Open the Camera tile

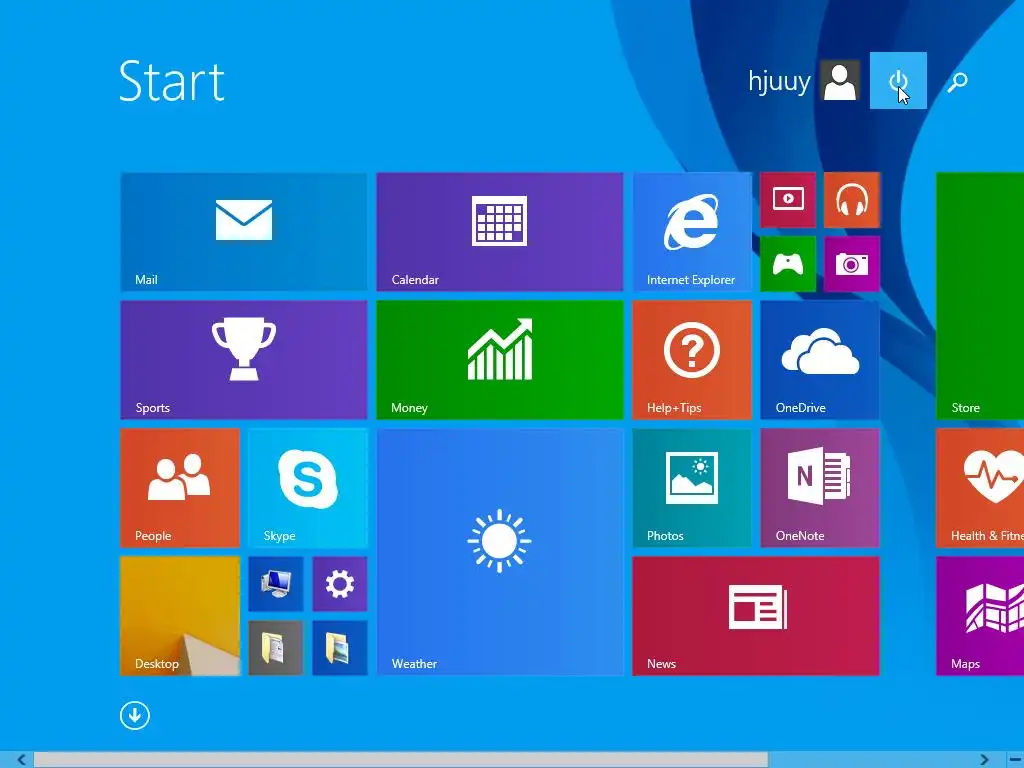(852, 264)
